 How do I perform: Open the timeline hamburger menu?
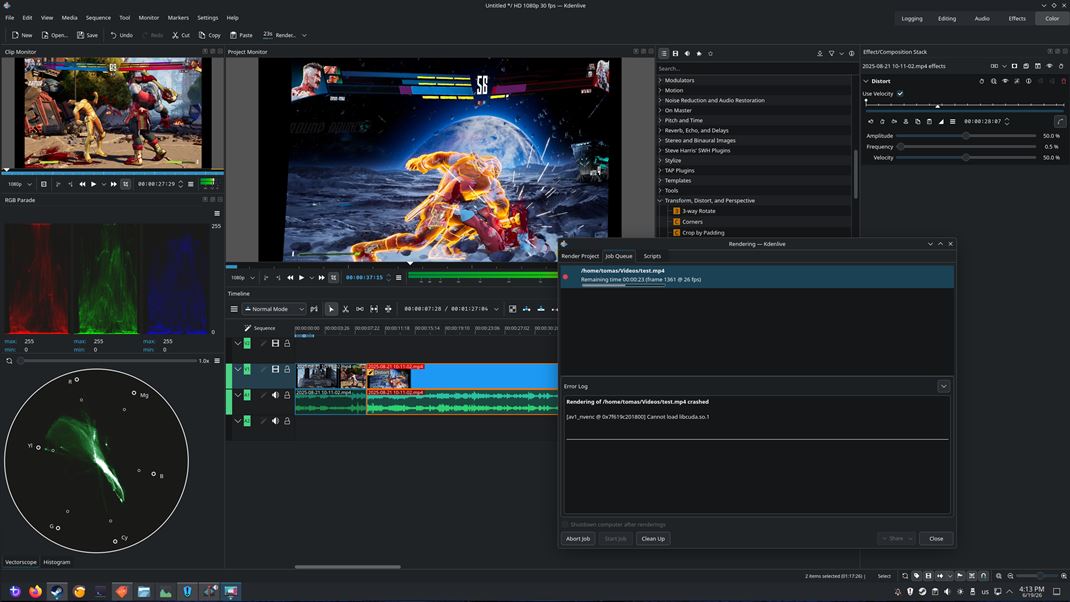point(234,309)
